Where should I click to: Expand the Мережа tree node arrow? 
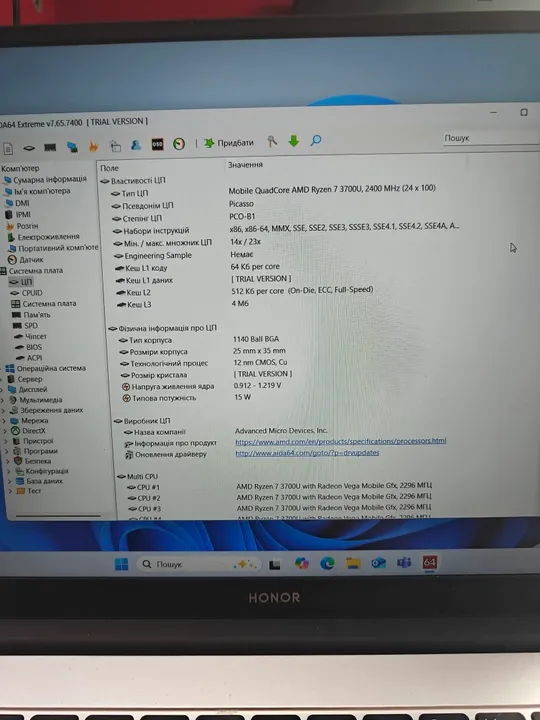(5, 421)
